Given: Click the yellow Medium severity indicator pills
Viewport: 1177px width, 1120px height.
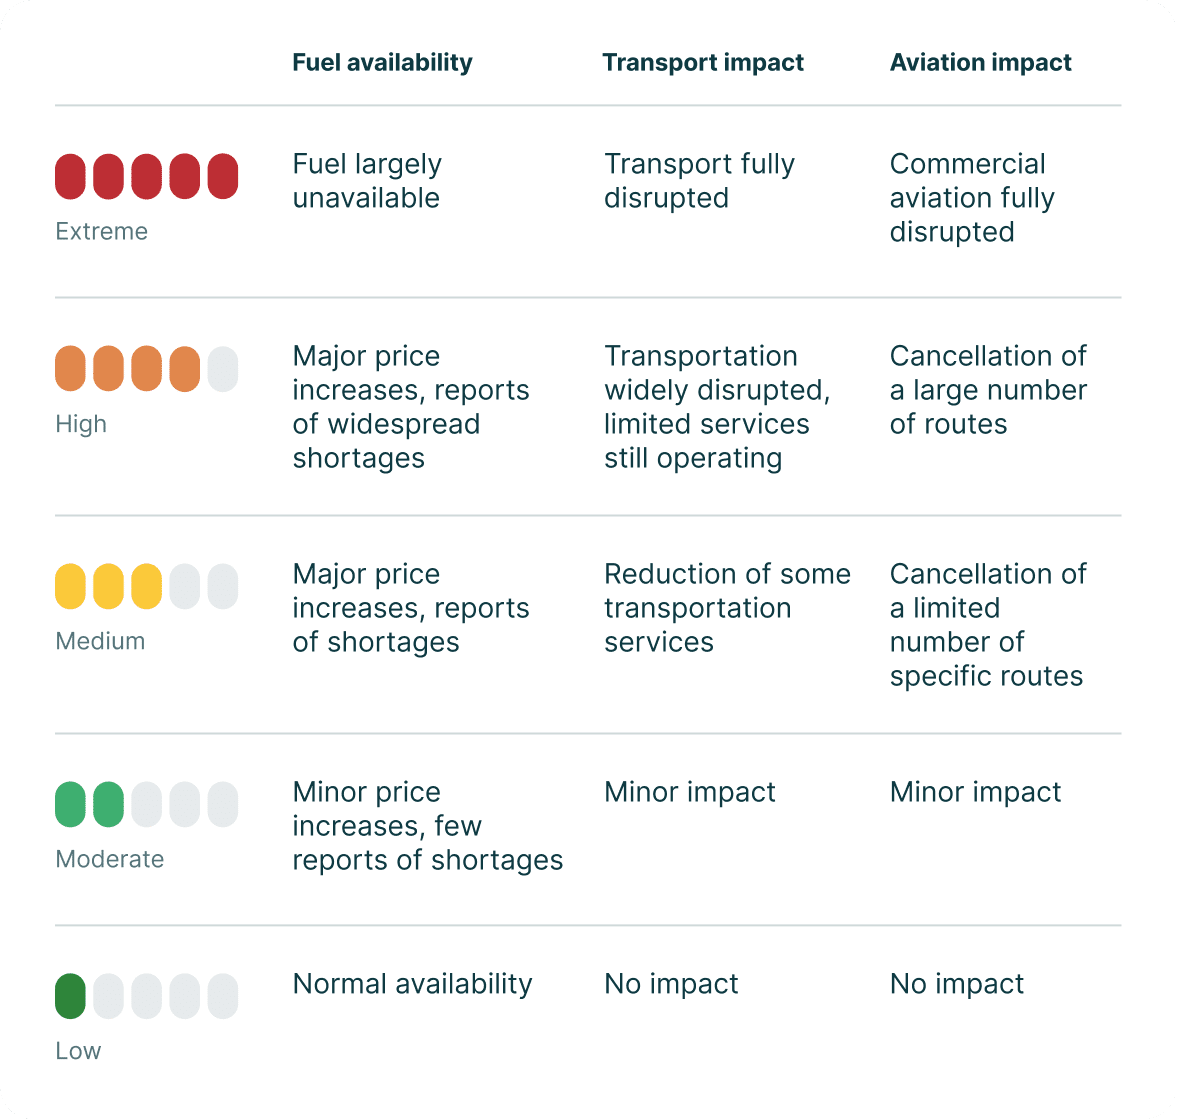Looking at the screenshot, I should [x=108, y=587].
